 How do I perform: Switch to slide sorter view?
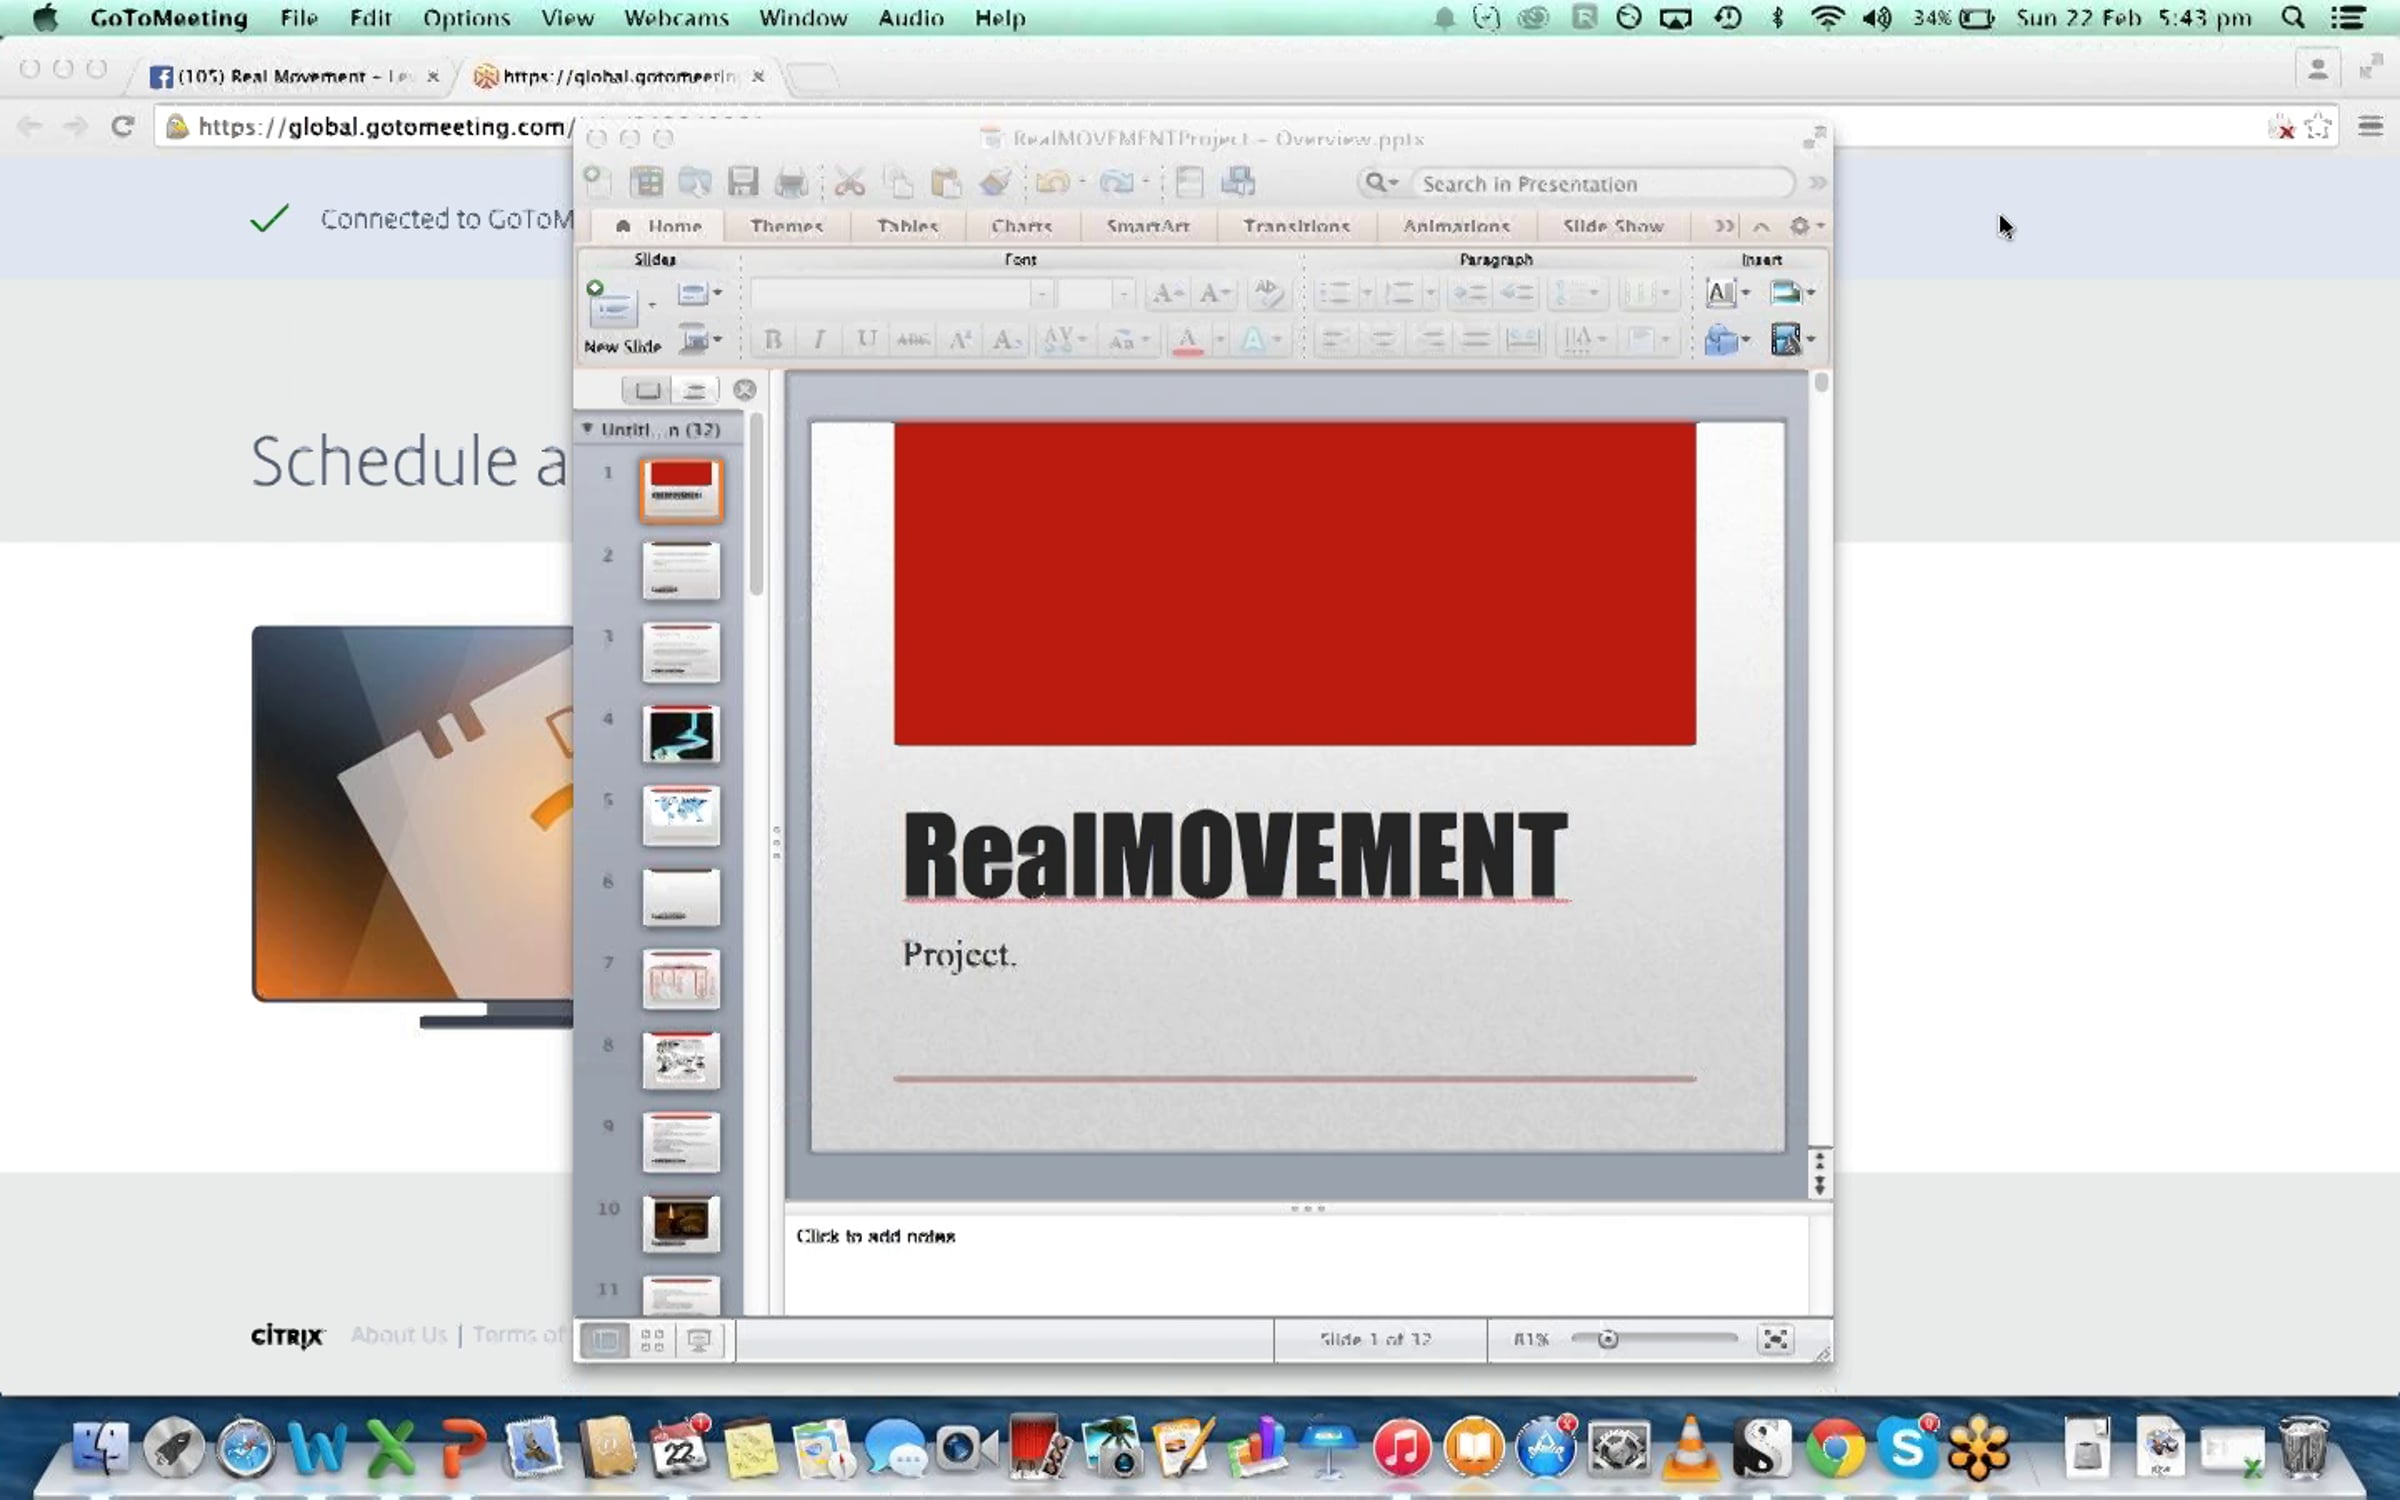(652, 1340)
